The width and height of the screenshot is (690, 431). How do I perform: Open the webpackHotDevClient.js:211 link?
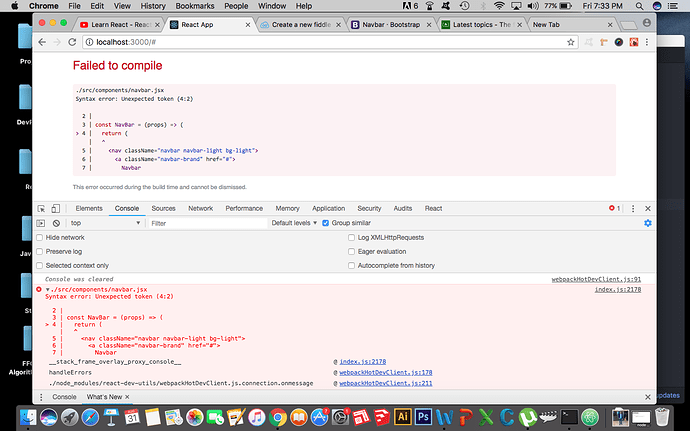click(x=385, y=383)
